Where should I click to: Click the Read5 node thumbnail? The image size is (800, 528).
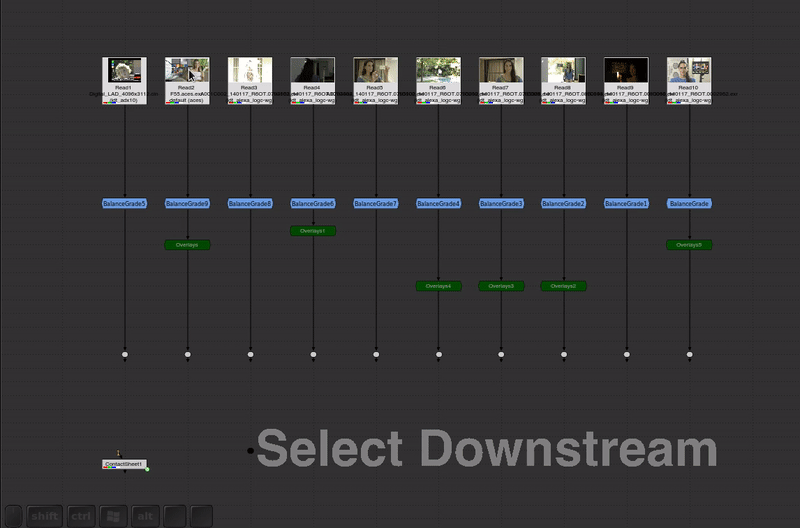click(x=375, y=71)
